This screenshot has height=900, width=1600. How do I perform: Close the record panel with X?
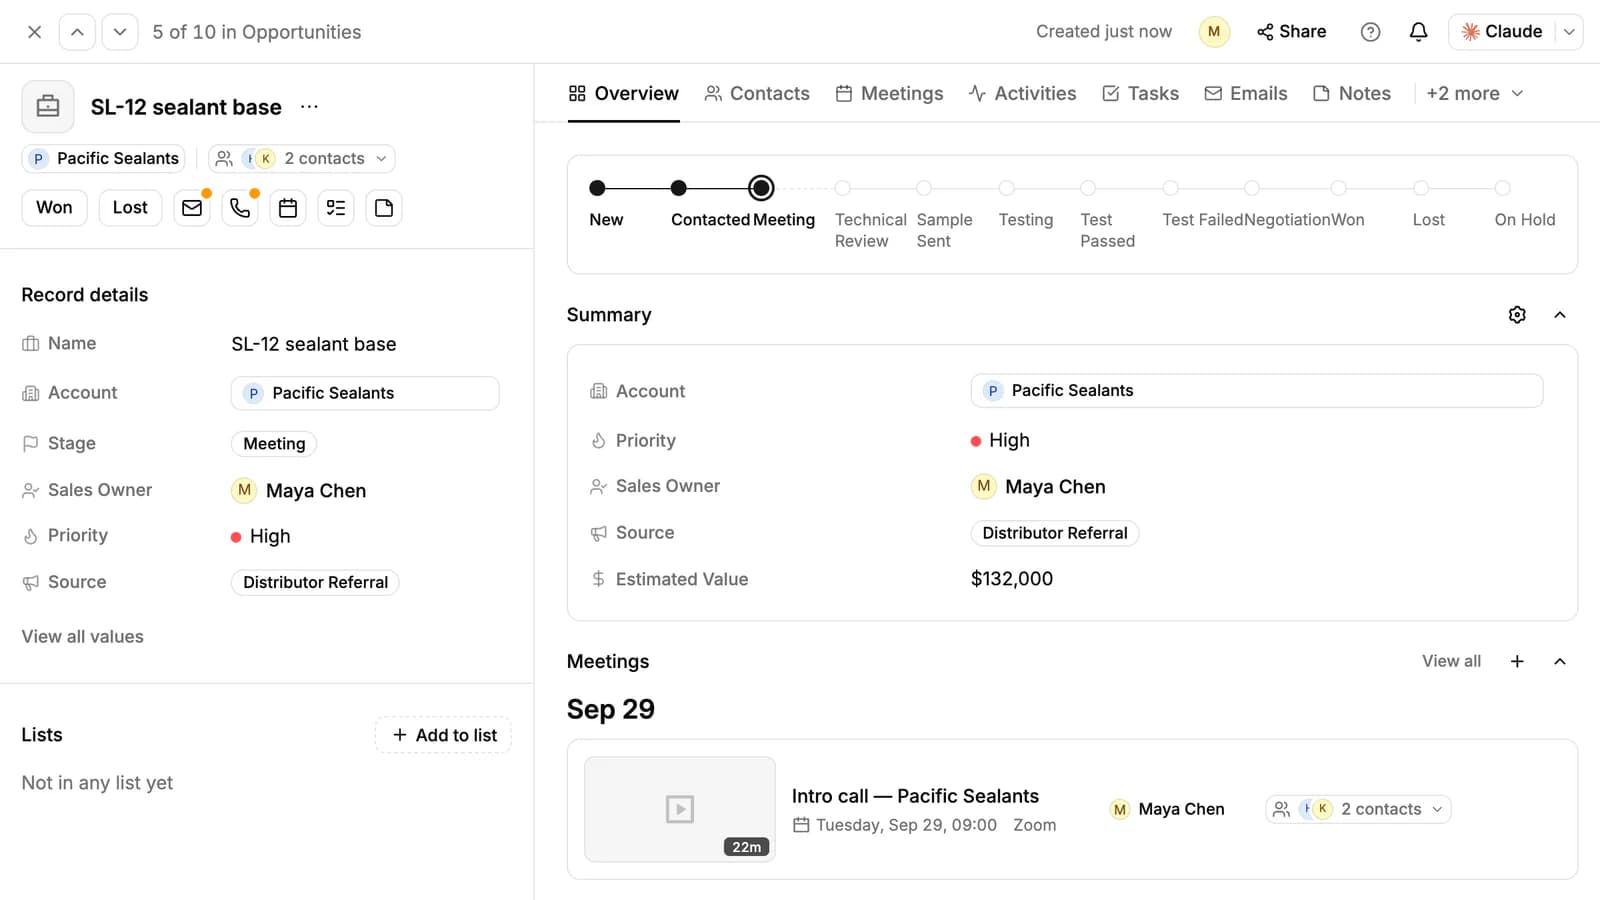coord(34,32)
